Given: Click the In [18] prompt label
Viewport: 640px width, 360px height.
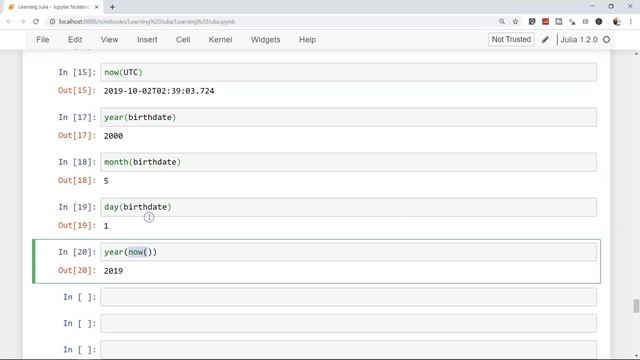Looking at the screenshot, I should 77,162.
